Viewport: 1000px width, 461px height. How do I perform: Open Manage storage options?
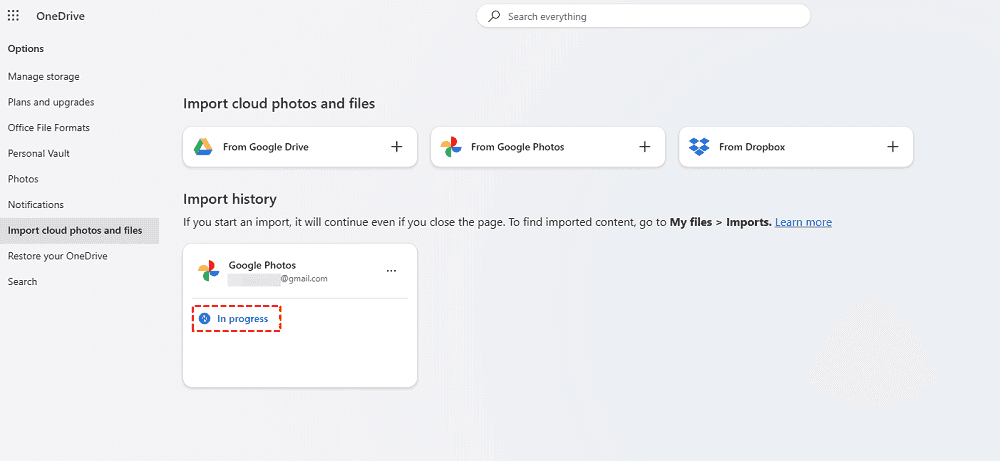(44, 77)
